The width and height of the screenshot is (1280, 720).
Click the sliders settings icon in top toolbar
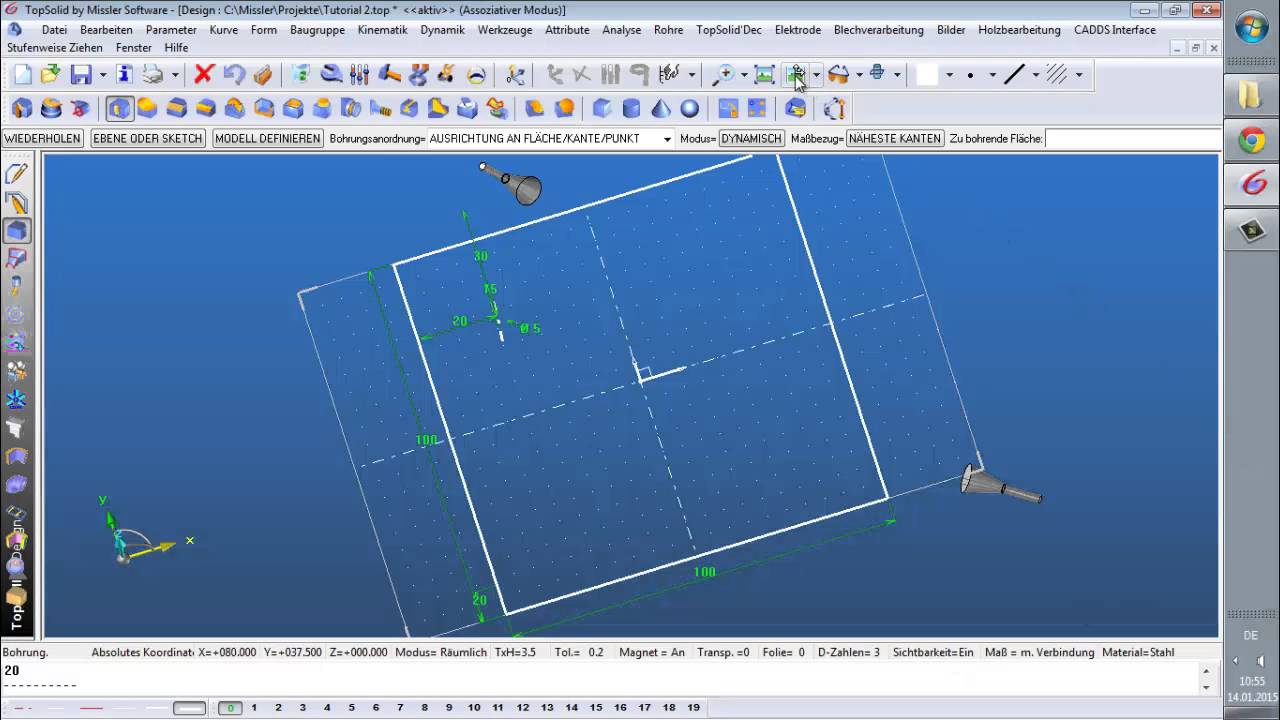(360, 74)
